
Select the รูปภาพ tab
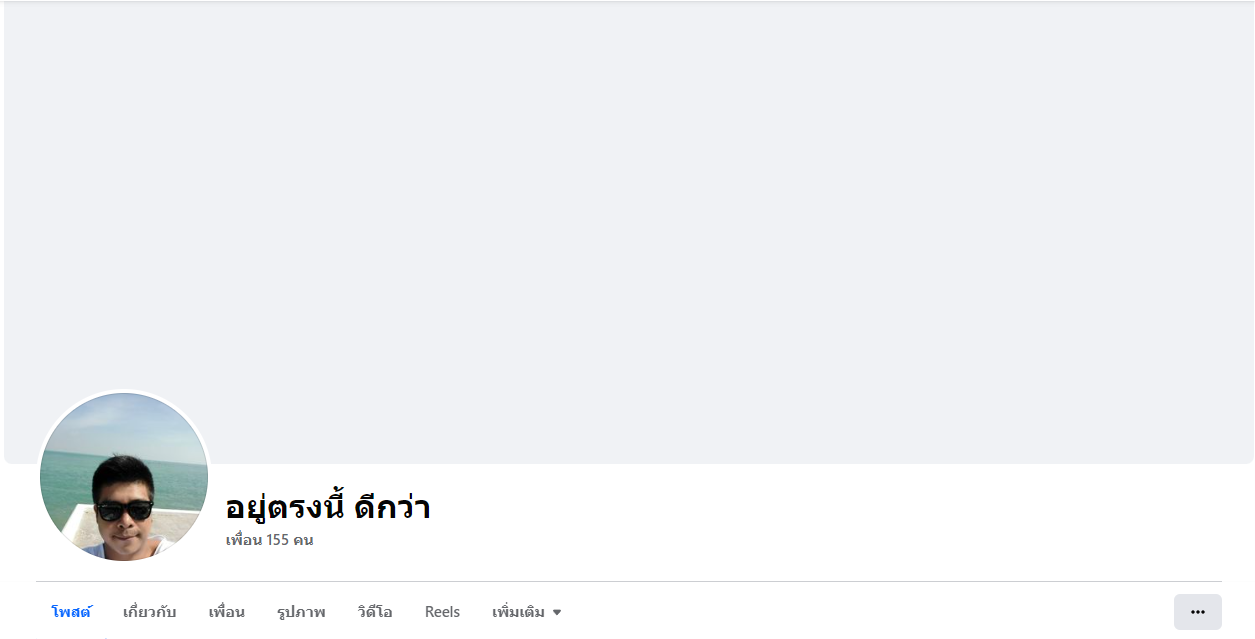301,612
